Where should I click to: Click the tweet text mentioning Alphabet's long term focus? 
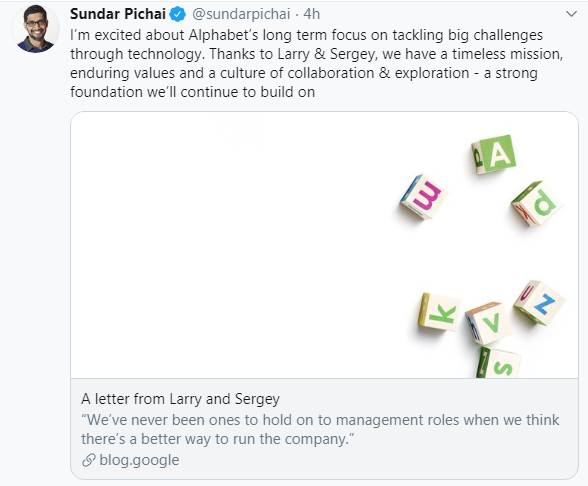[x=306, y=35]
